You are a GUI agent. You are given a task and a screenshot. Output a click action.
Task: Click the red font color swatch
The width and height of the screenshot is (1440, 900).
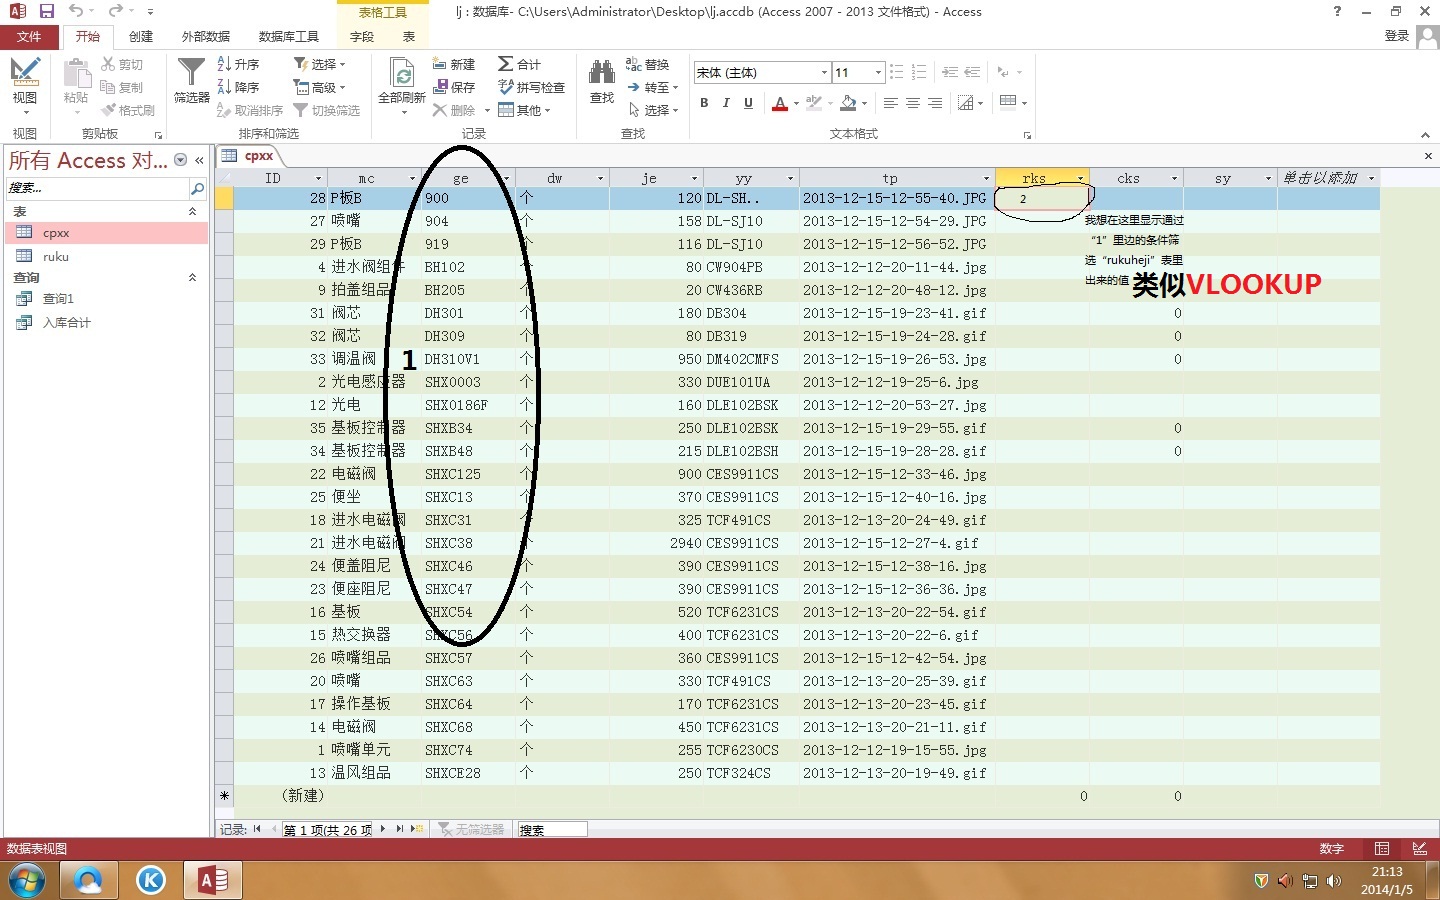pos(780,104)
